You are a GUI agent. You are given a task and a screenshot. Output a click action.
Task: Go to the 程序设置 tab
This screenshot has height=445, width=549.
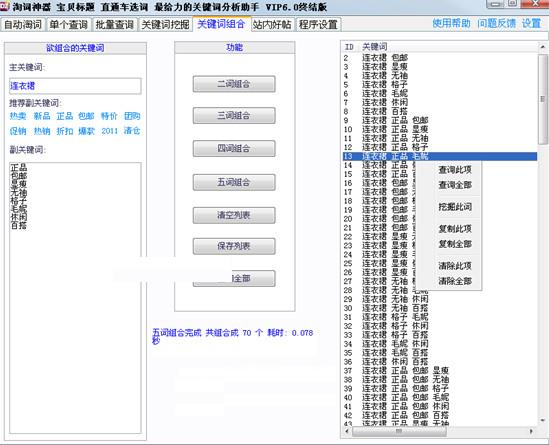pyautogui.click(x=318, y=25)
